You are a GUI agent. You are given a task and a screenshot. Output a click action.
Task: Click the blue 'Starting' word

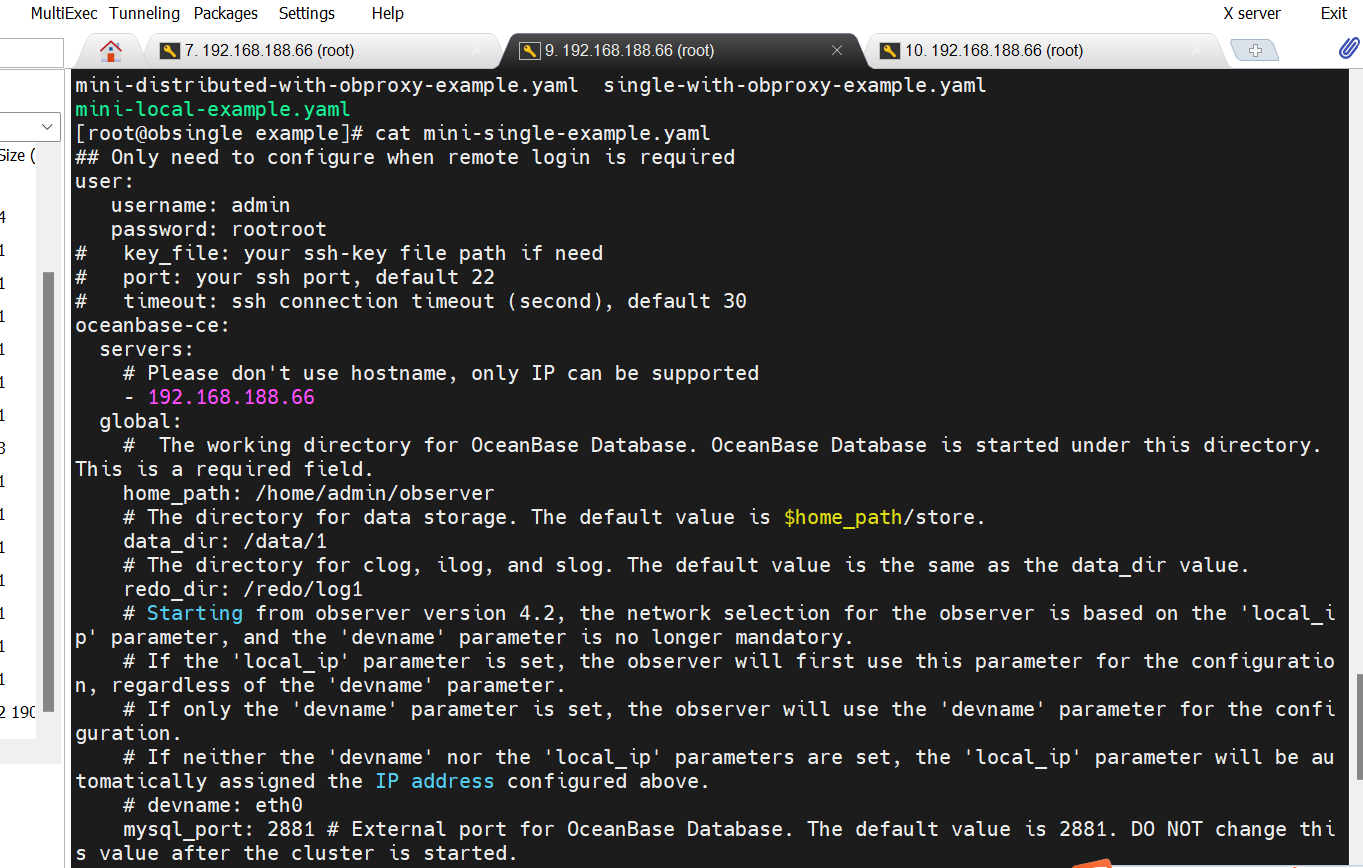[x=195, y=613]
